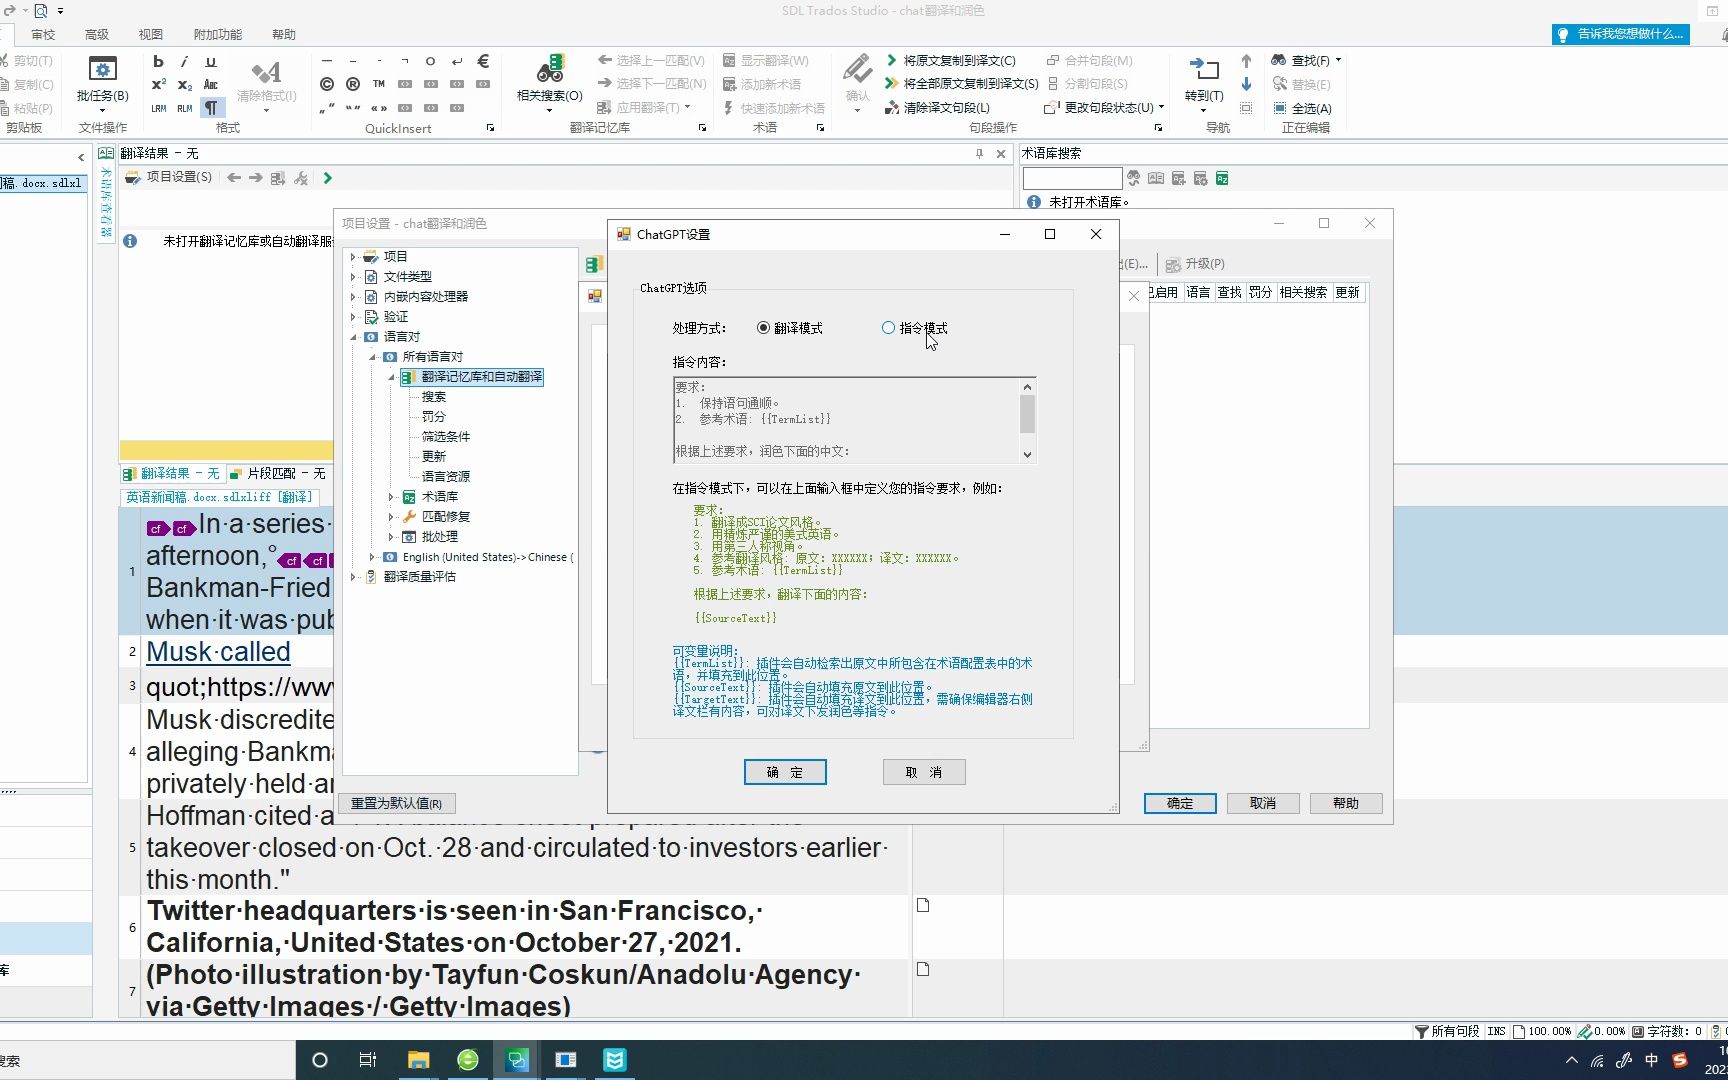
Task: Toggle the show formatting marks (¶) icon
Action: click(x=211, y=108)
